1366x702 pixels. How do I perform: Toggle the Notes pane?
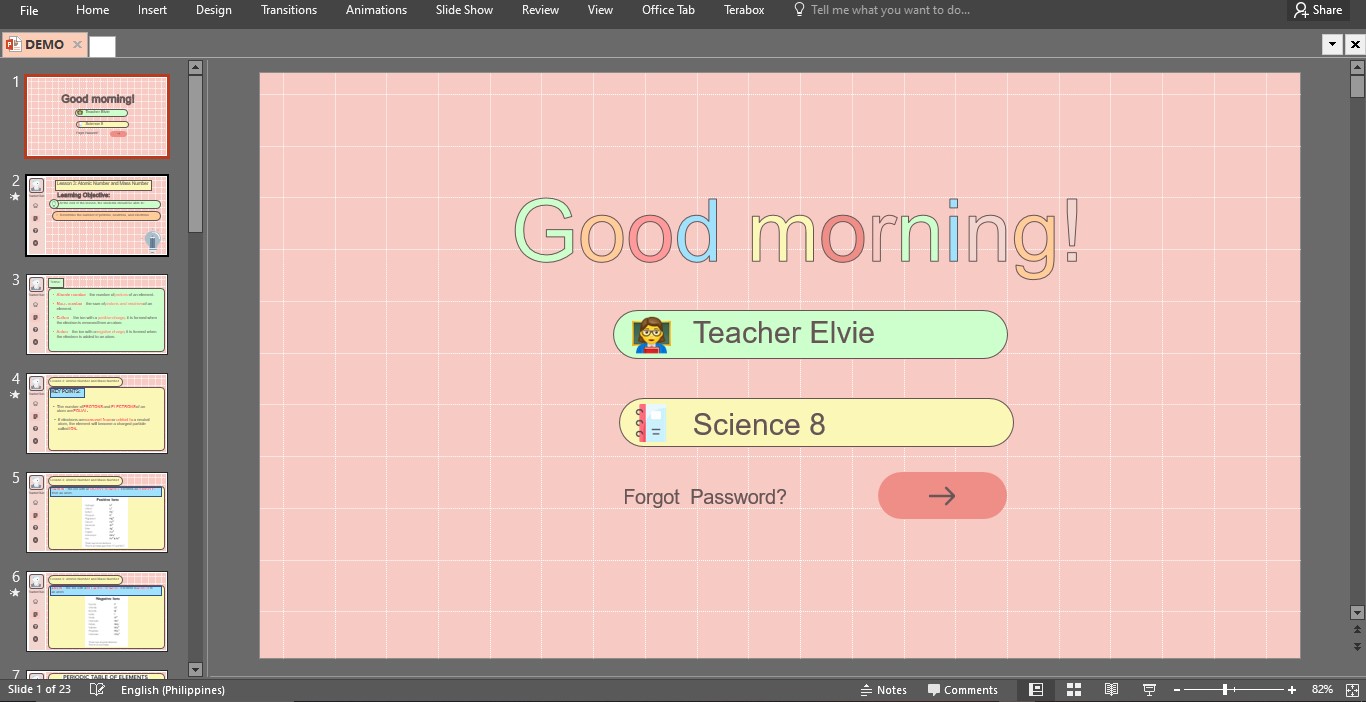(884, 690)
